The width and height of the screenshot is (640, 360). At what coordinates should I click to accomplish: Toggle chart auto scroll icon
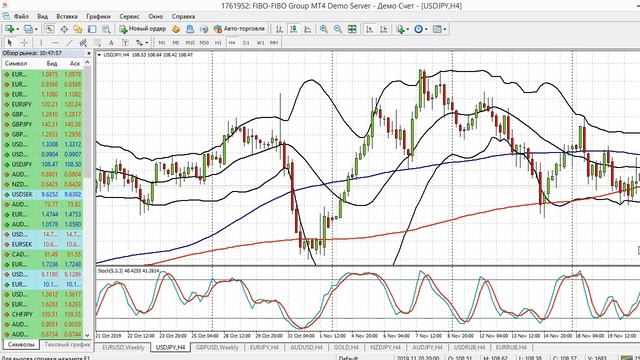point(369,29)
